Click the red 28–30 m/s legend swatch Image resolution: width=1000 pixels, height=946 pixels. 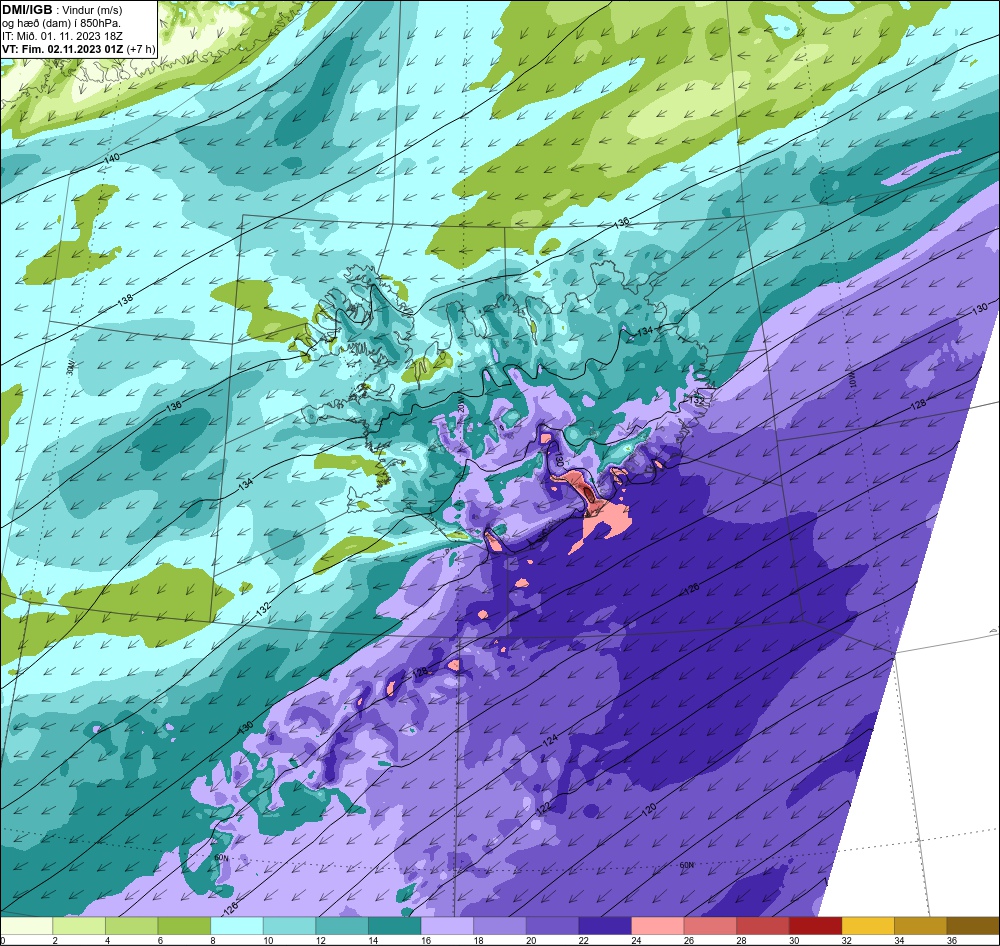(x=763, y=926)
